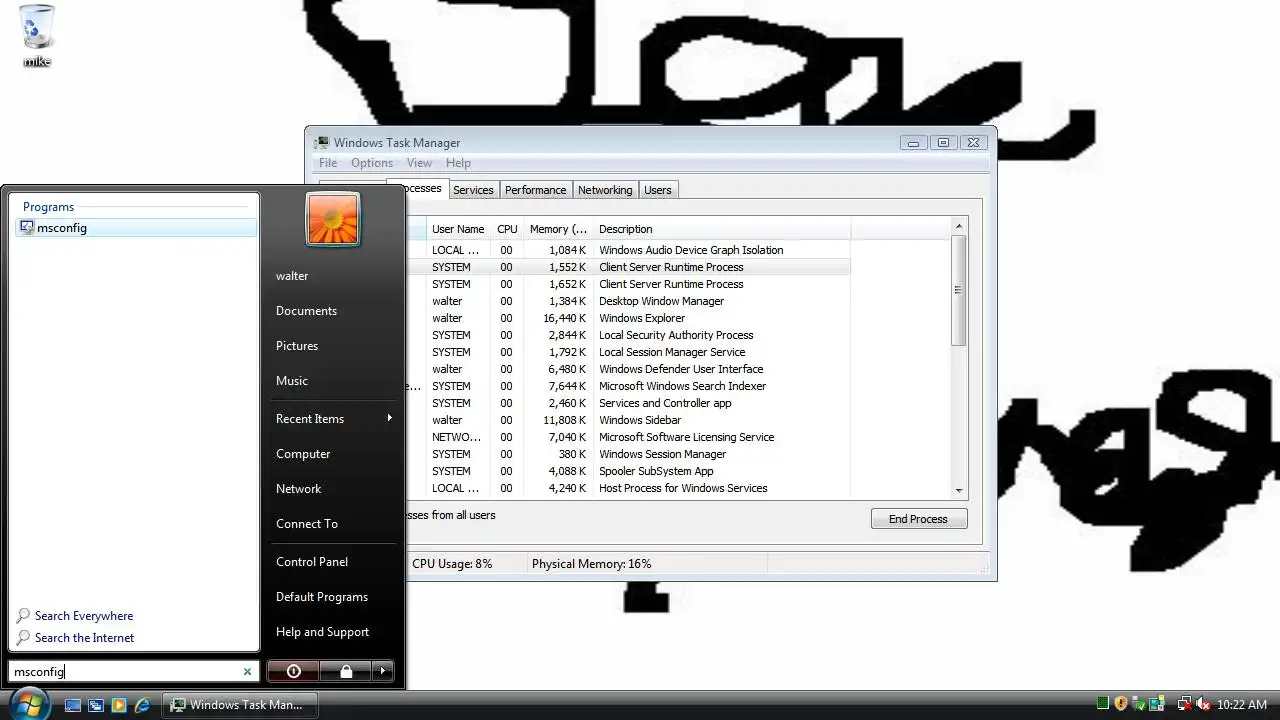Launch Internet Explorer from quick launch

142,705
